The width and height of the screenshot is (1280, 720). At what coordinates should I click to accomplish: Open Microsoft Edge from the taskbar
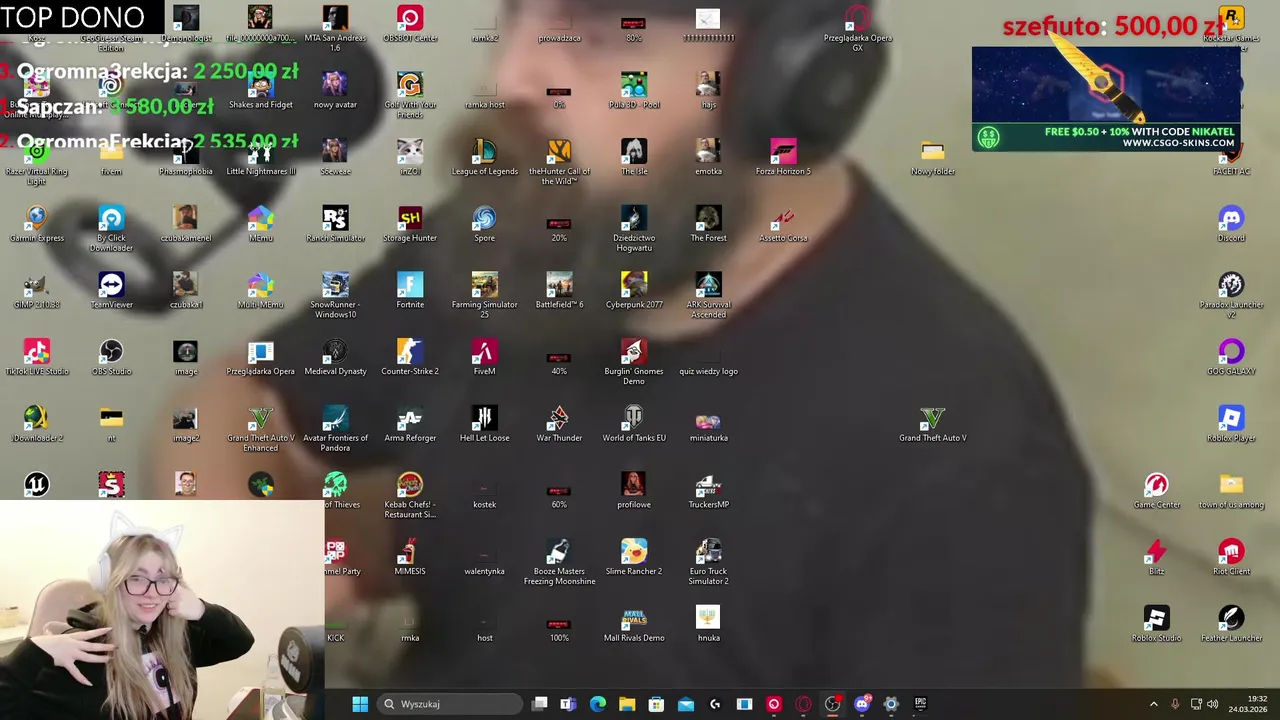pyautogui.click(x=598, y=704)
